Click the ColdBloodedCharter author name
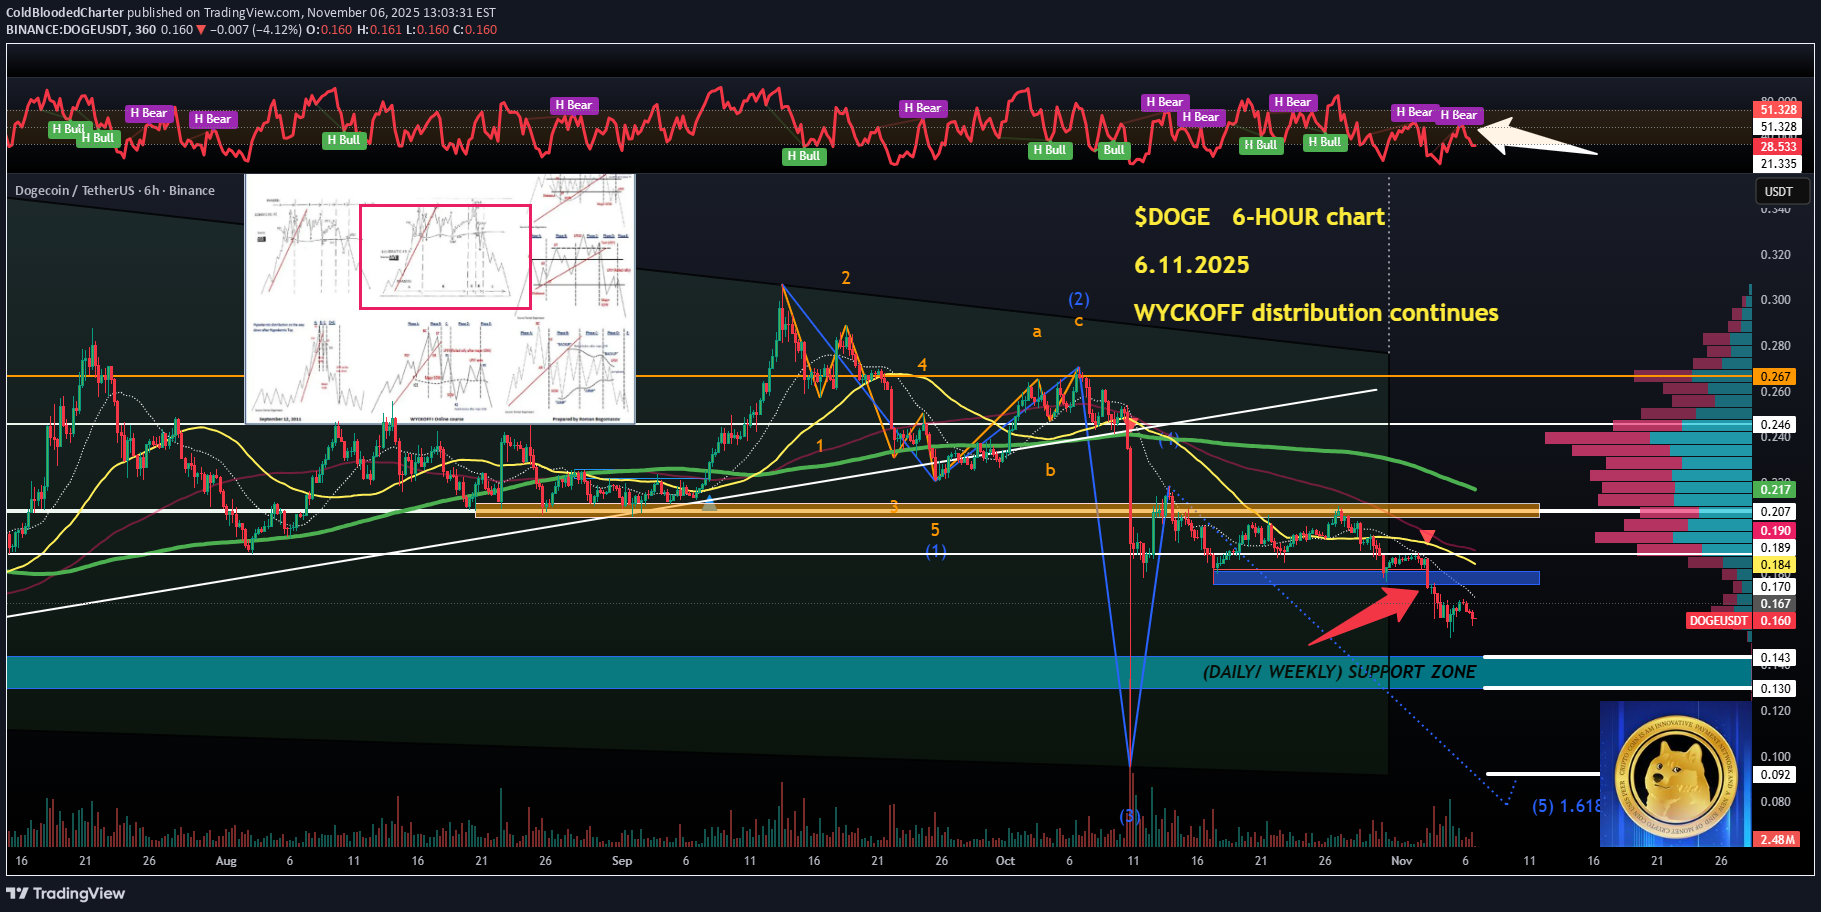This screenshot has width=1821, height=912. pos(65,13)
